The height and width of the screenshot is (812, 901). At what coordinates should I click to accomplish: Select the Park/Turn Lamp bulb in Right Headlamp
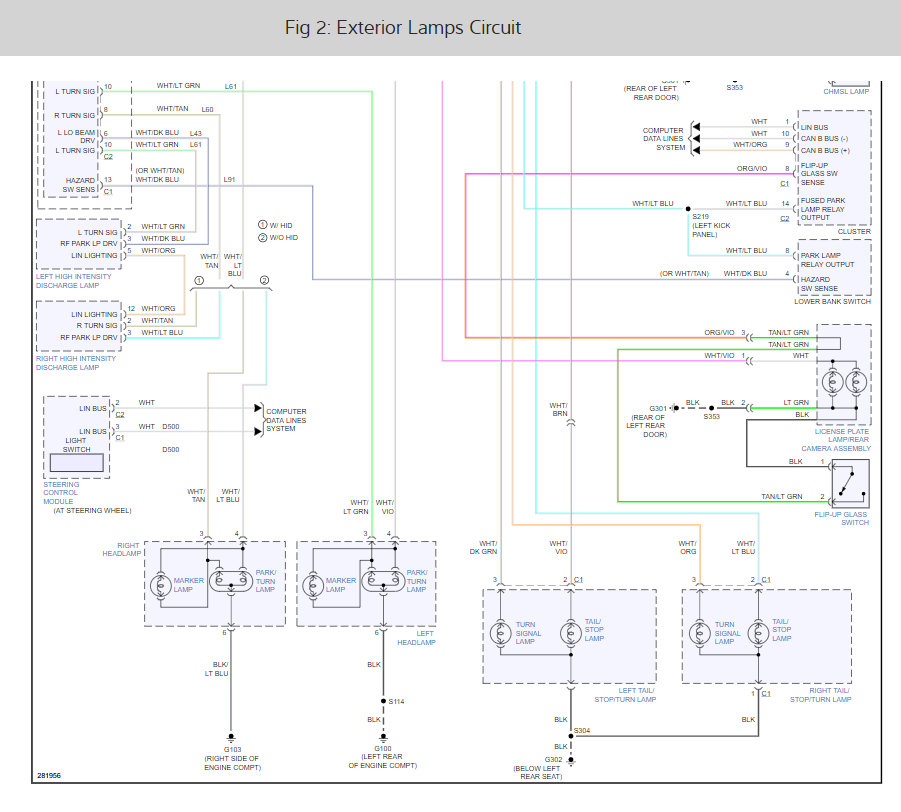coord(231,580)
